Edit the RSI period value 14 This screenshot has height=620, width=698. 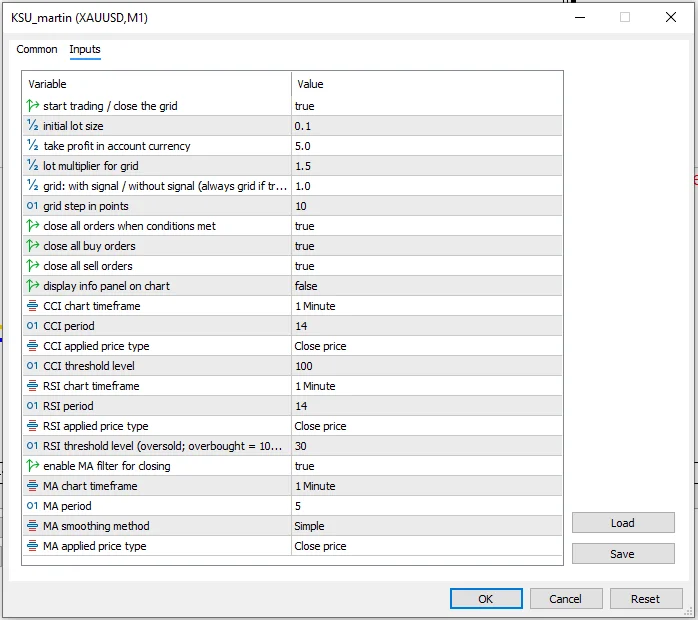(426, 406)
